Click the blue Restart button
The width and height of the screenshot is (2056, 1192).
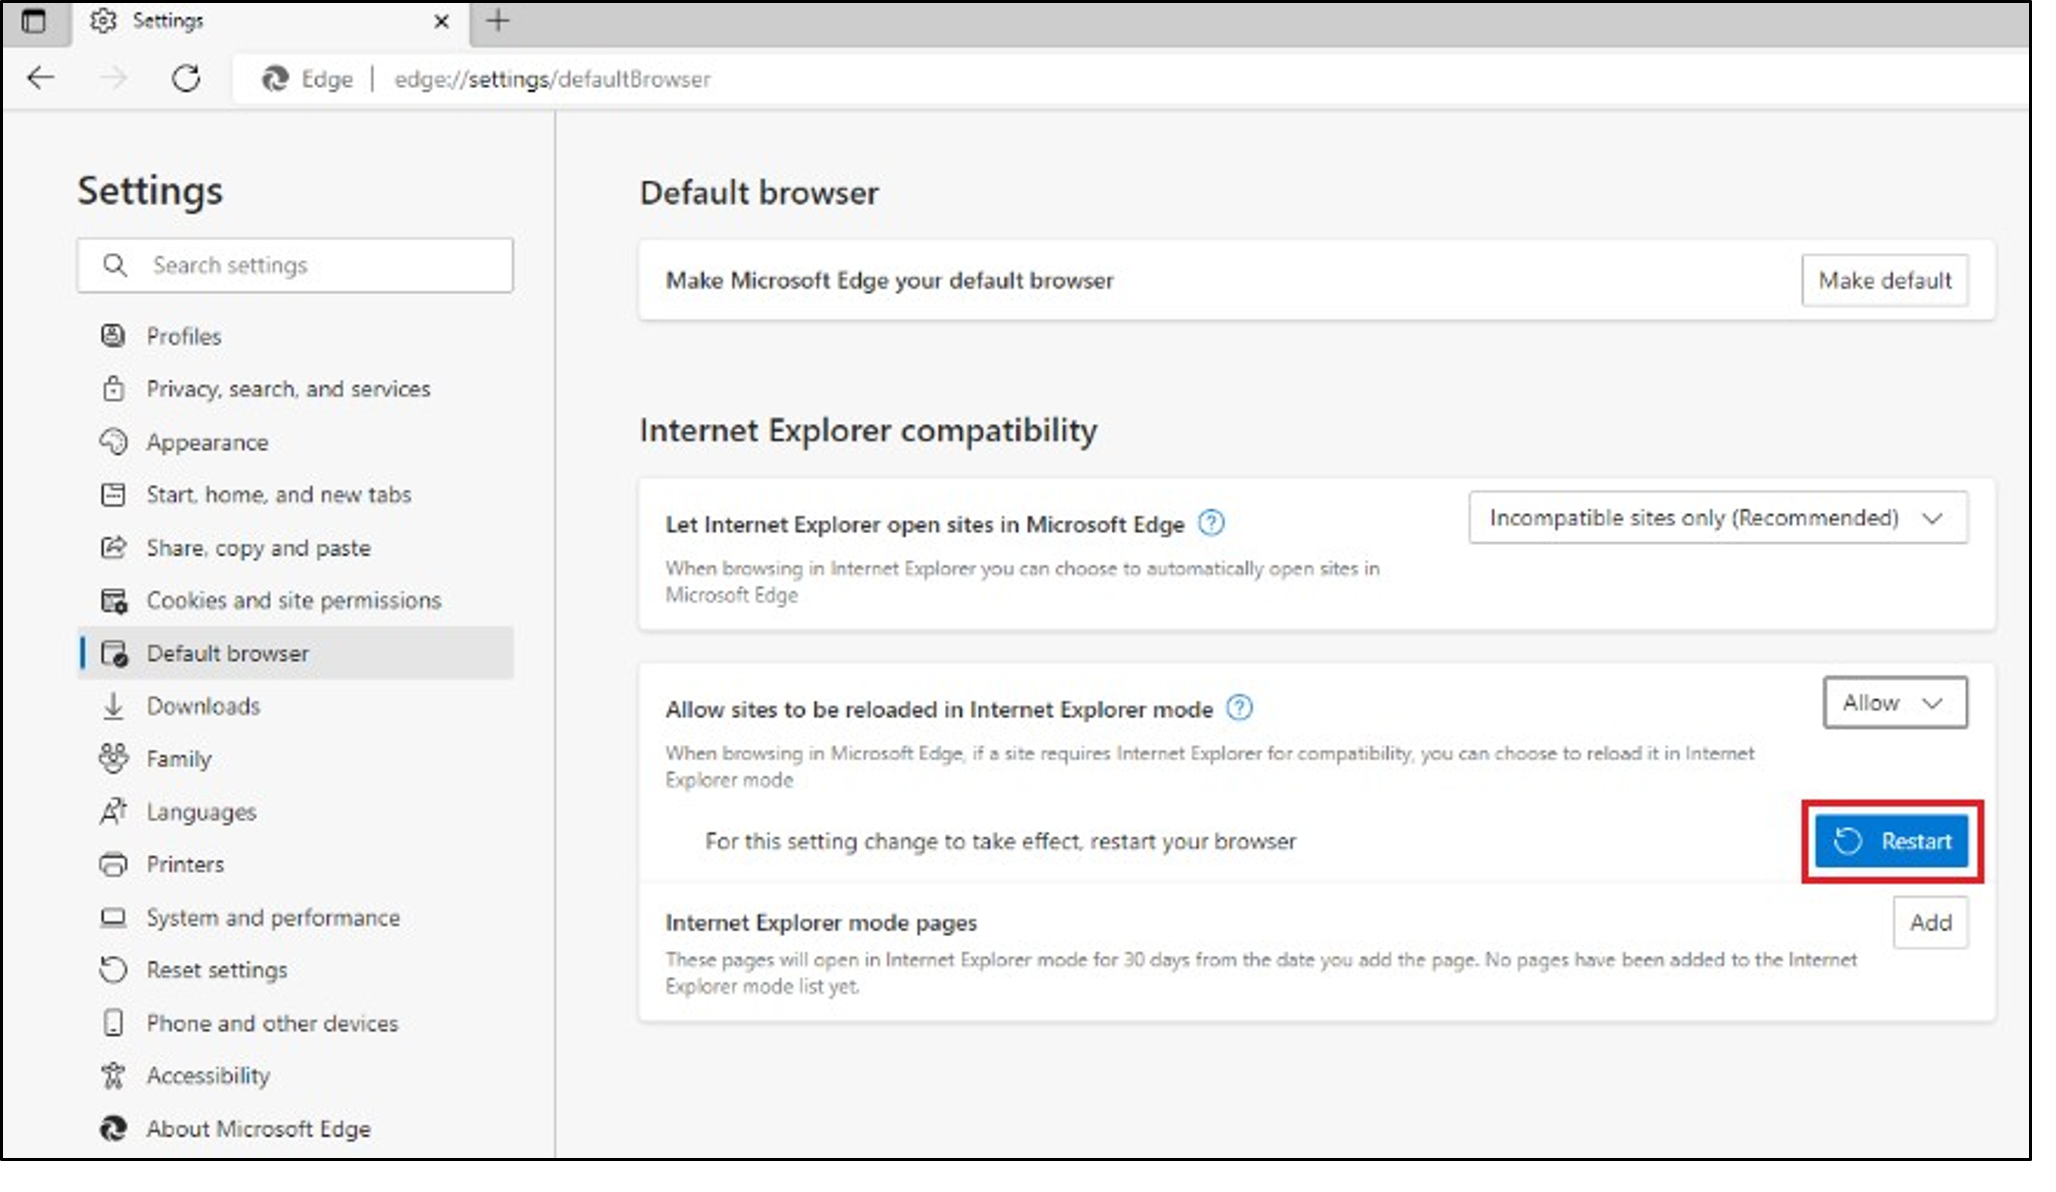[x=1892, y=841]
